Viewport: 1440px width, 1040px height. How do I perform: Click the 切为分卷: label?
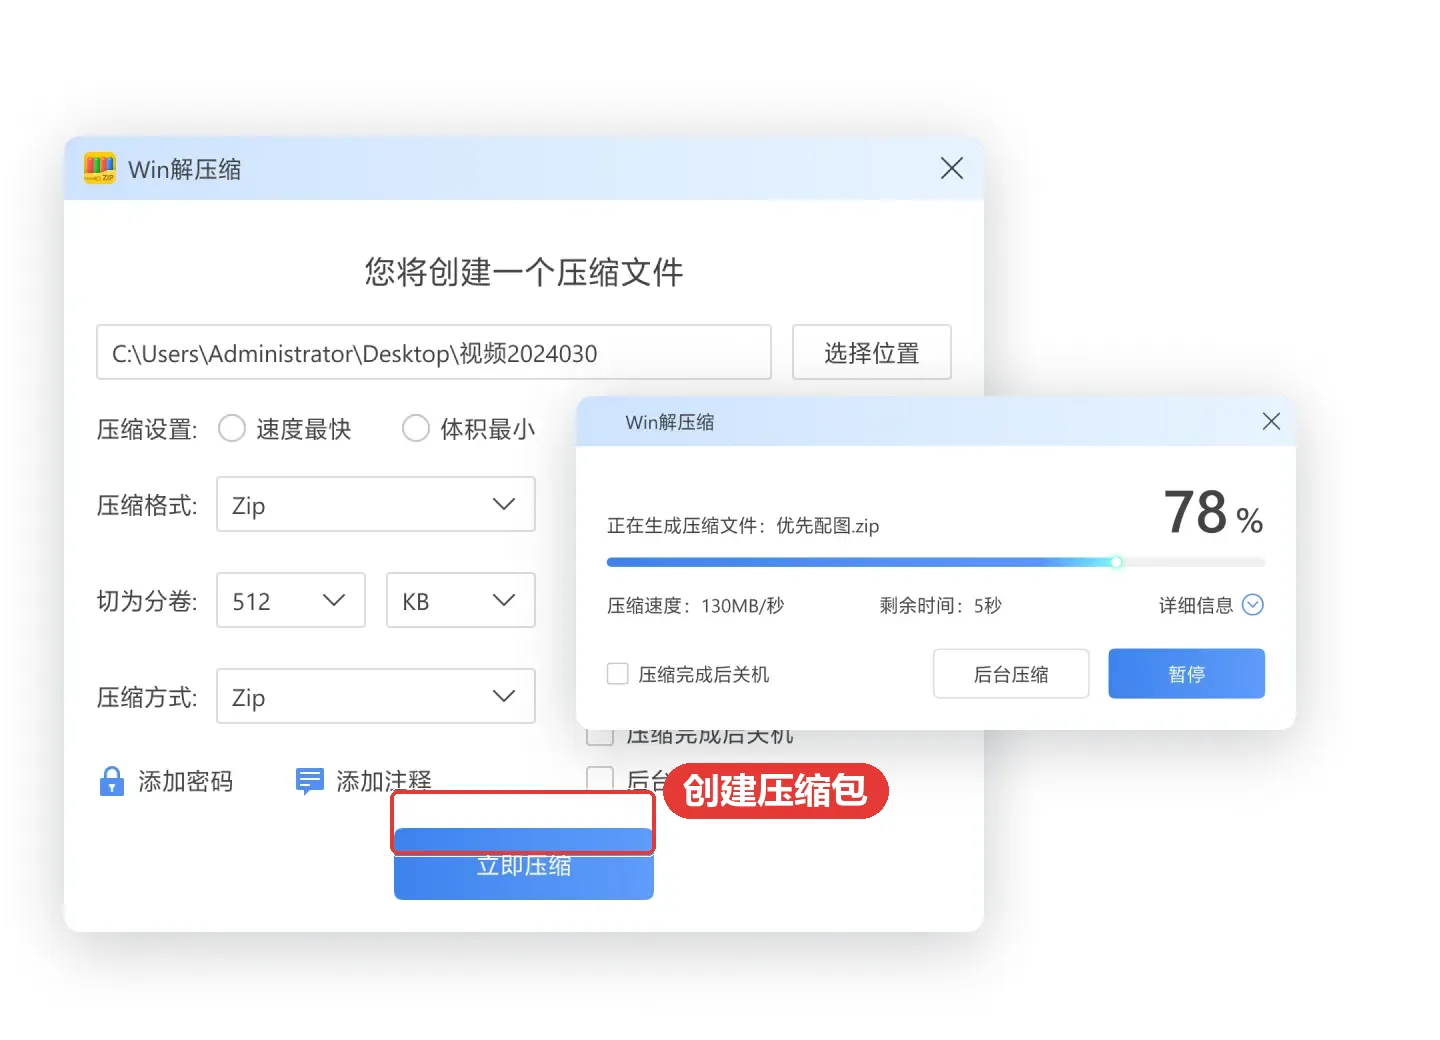tap(147, 601)
